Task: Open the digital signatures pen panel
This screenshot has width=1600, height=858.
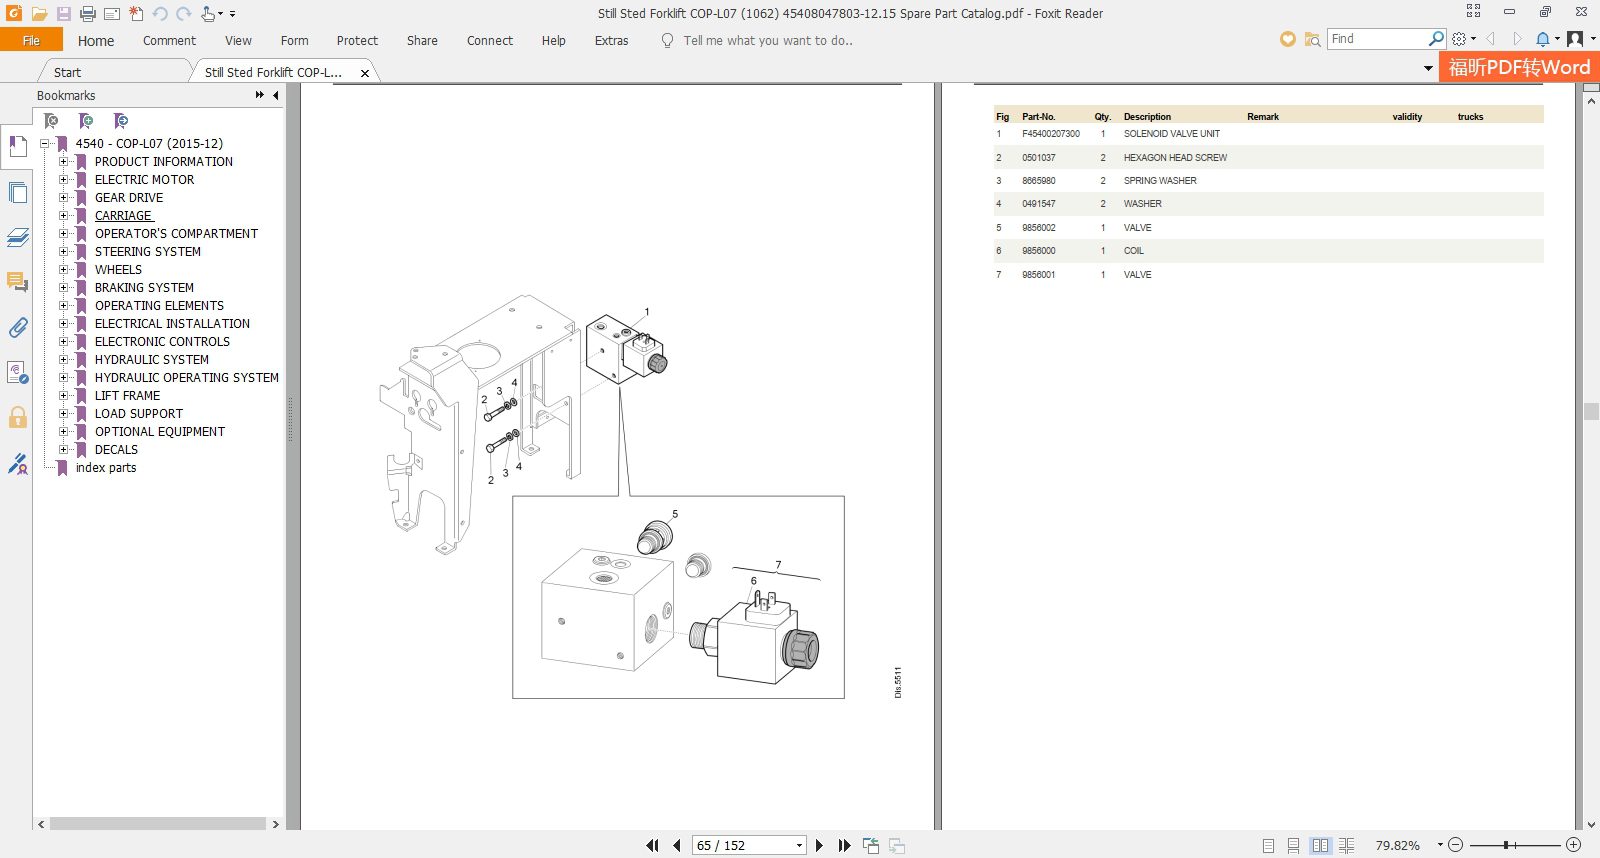Action: point(17,463)
